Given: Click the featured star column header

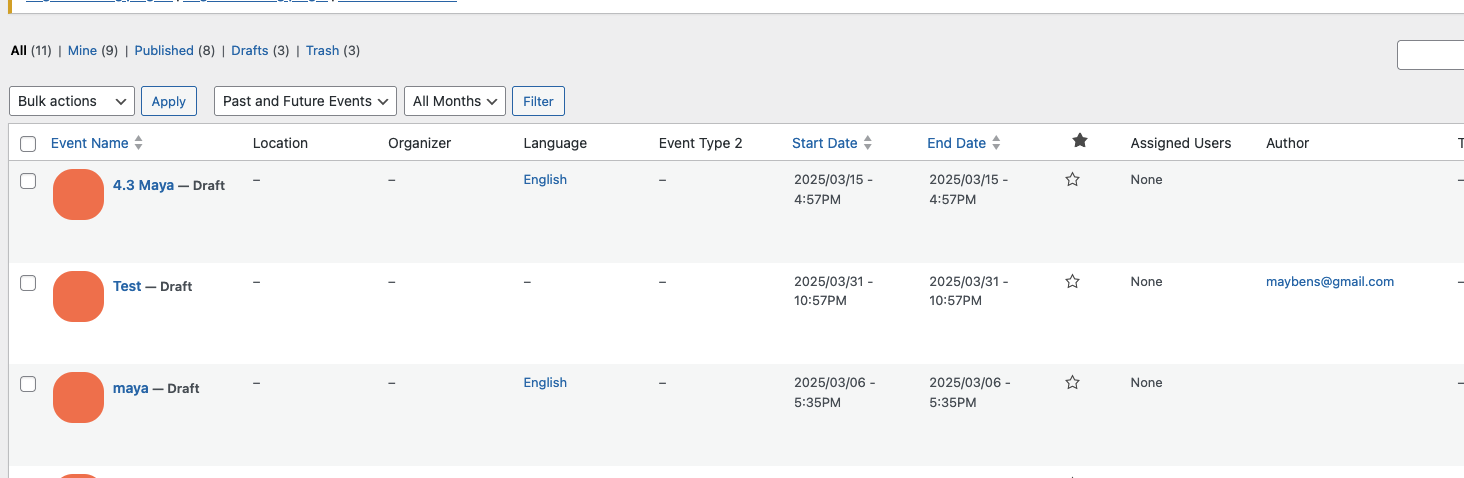Looking at the screenshot, I should tap(1080, 141).
